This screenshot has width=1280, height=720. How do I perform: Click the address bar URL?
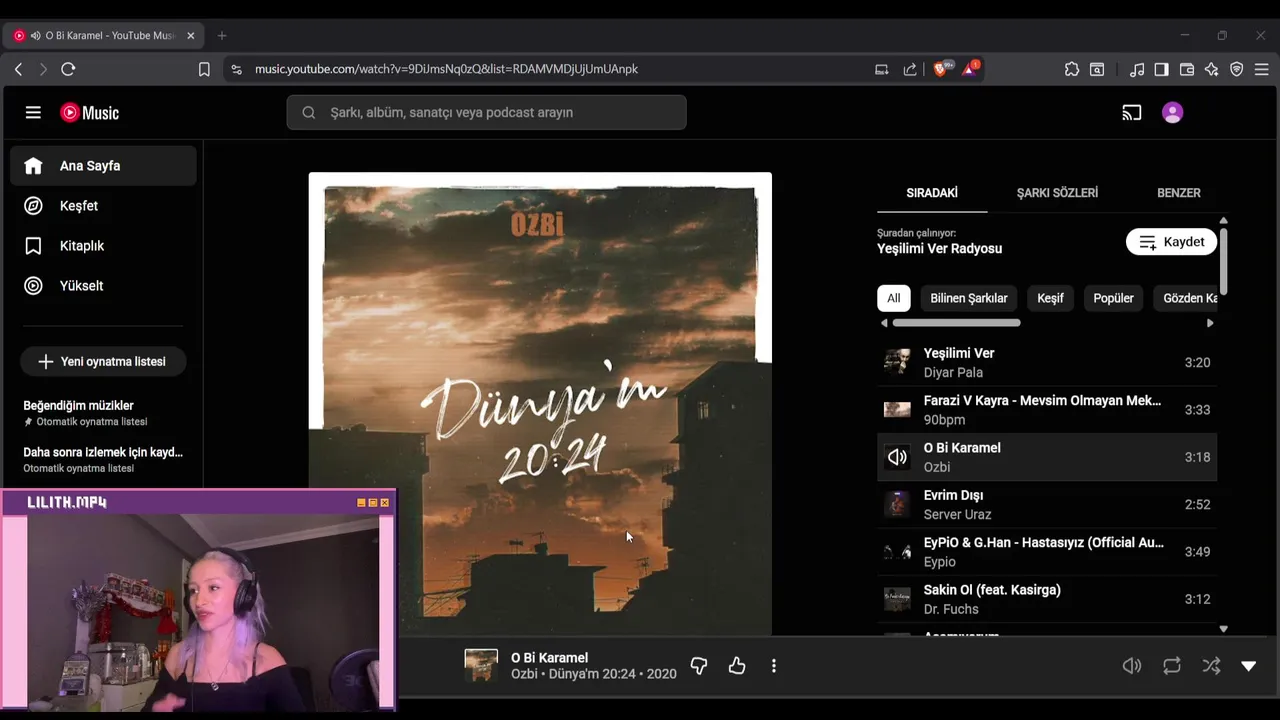click(446, 69)
